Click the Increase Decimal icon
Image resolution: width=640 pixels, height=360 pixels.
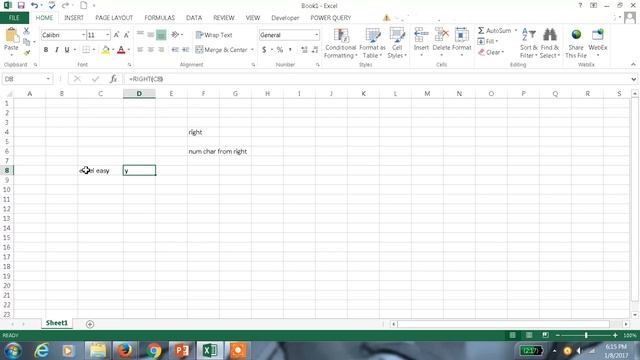pyautogui.click(x=304, y=50)
